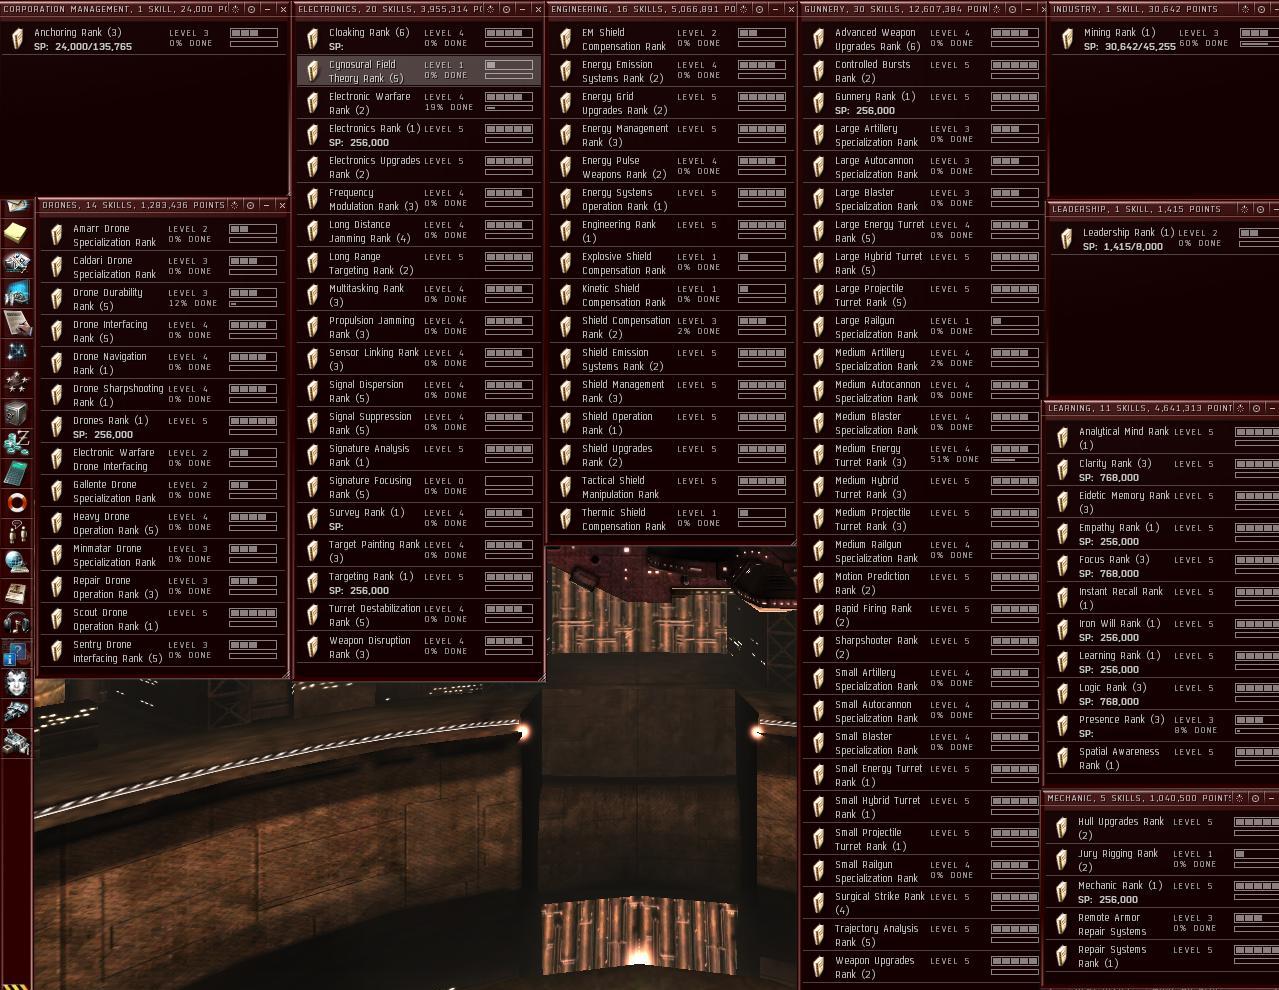Open the blue question-mark Help icon
Image resolution: width=1279 pixels, height=990 pixels.
pos(16,653)
